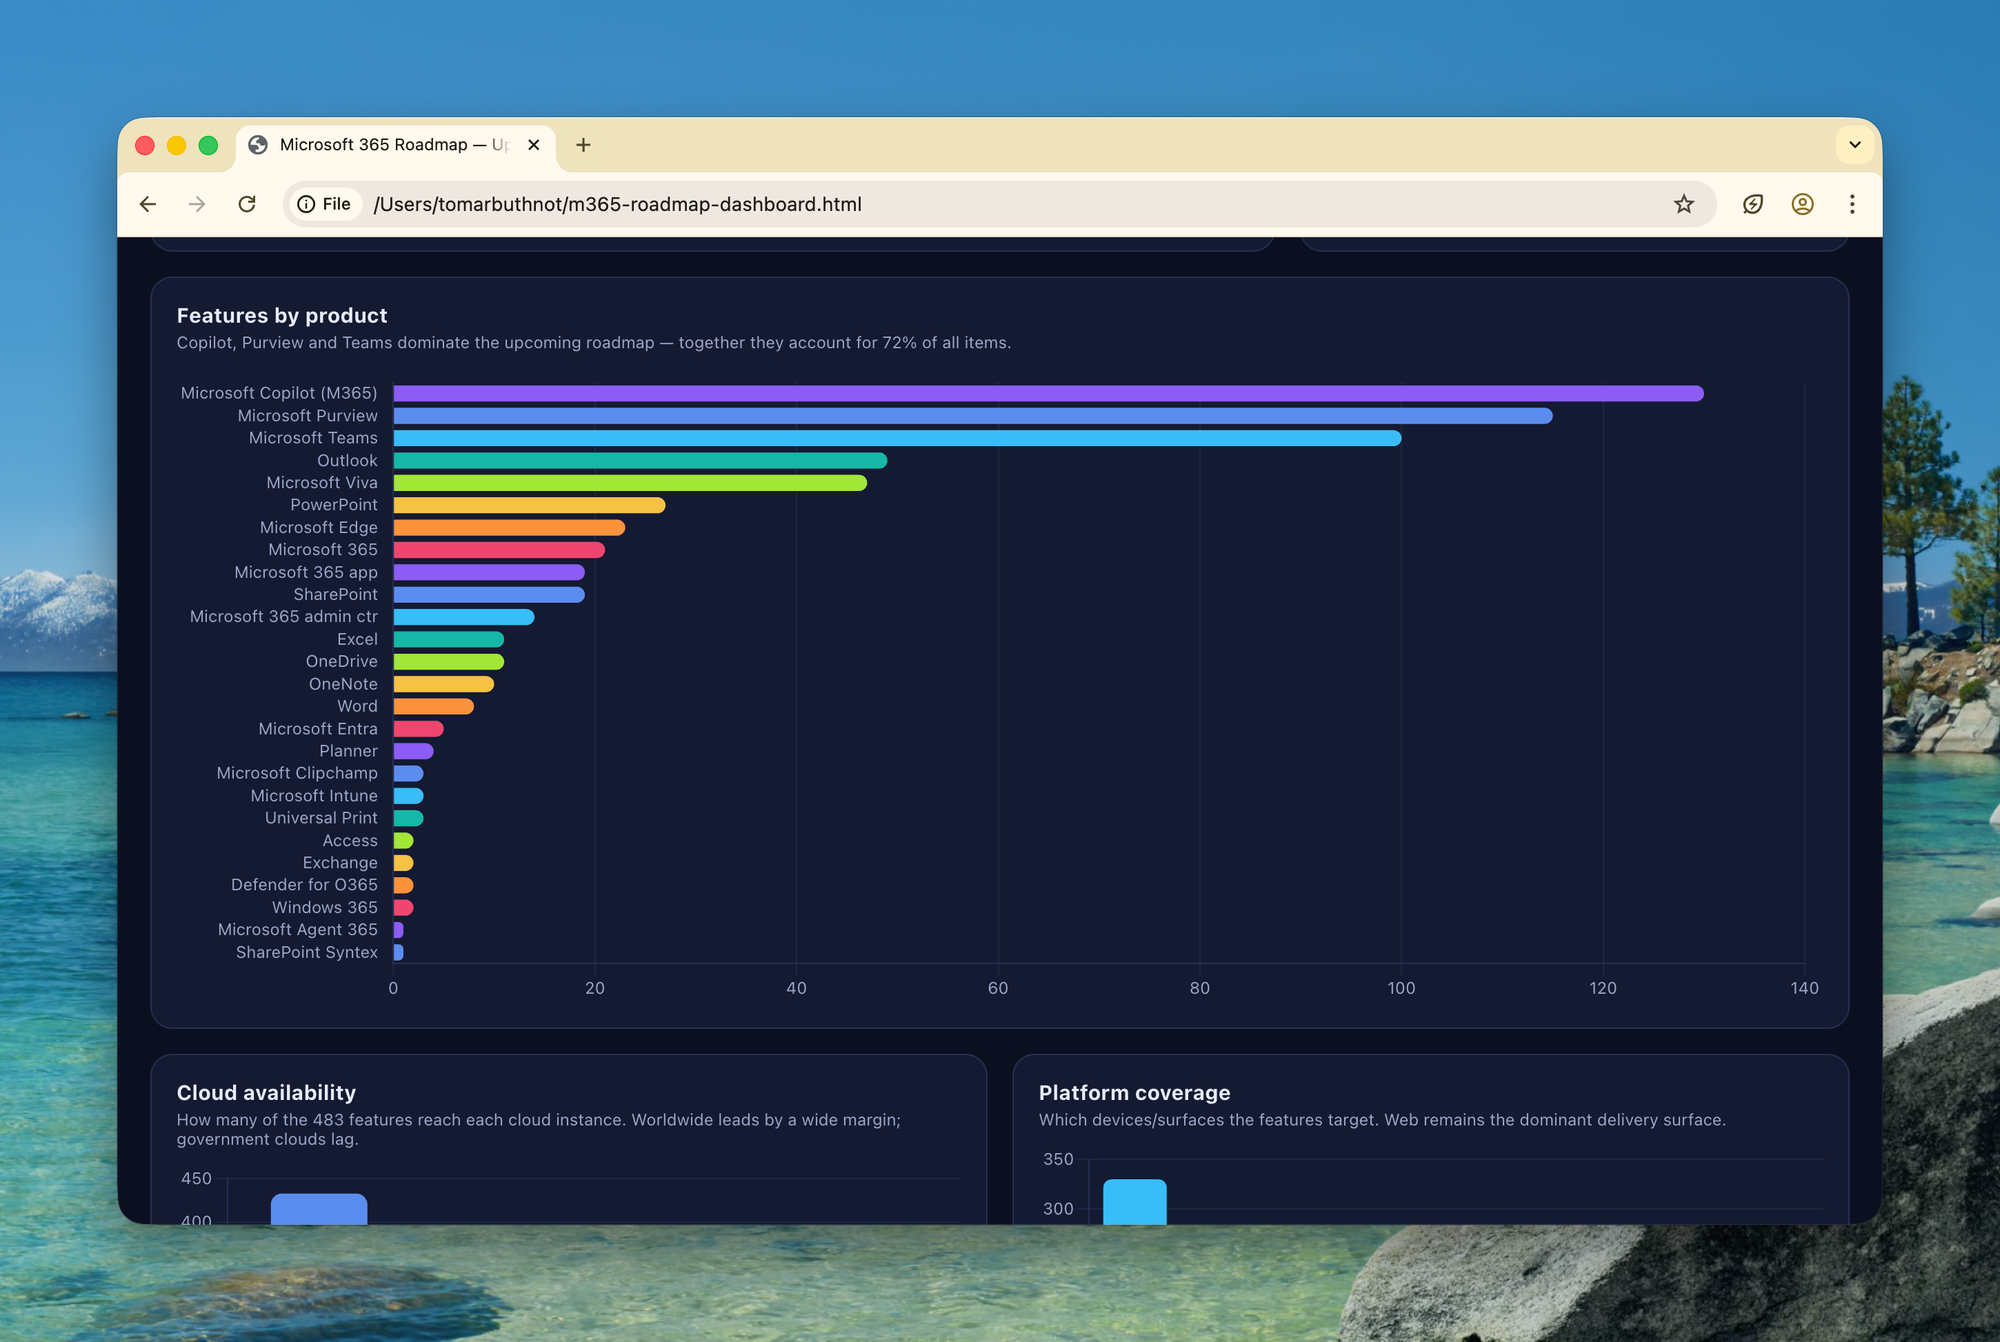2000x1342 pixels.
Task: Expand the tab search dropdown chevron
Action: pyautogui.click(x=1854, y=145)
